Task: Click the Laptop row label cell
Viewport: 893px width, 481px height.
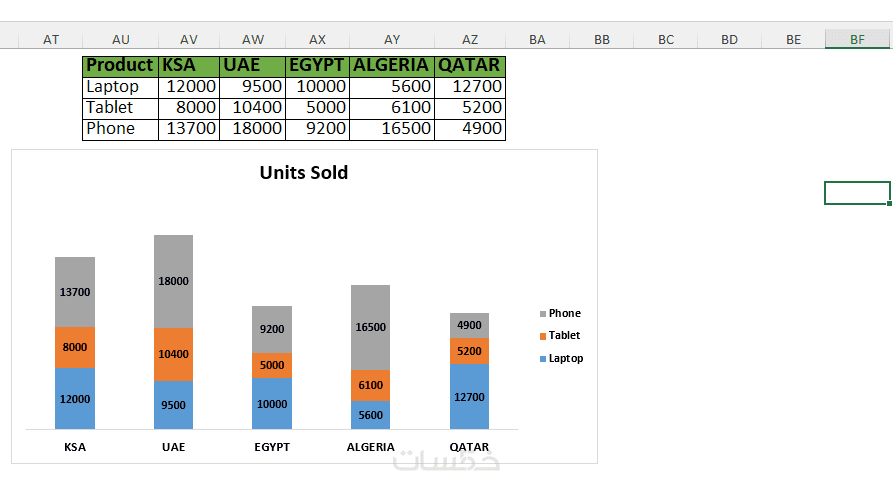Action: pos(120,87)
